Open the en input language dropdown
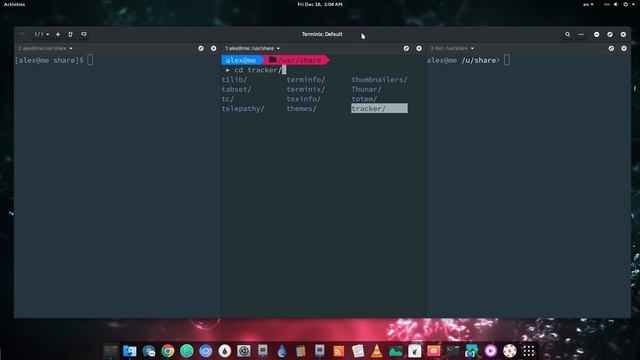 coord(588,4)
